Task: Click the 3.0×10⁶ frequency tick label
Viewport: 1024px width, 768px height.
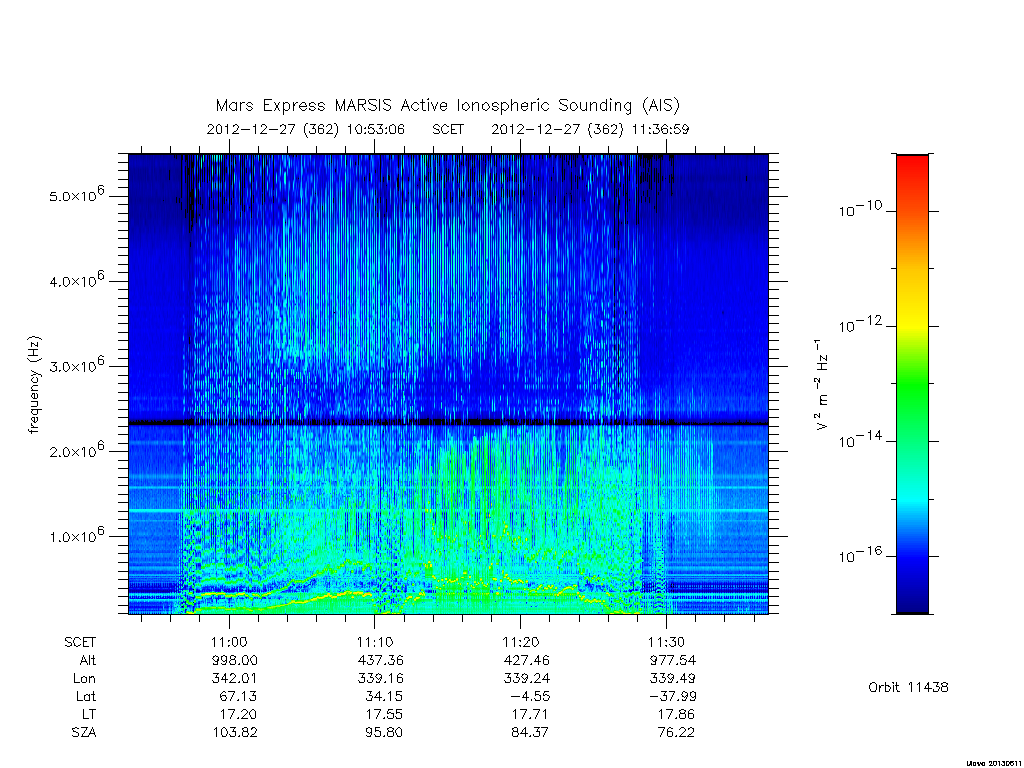Action: (x=76, y=364)
